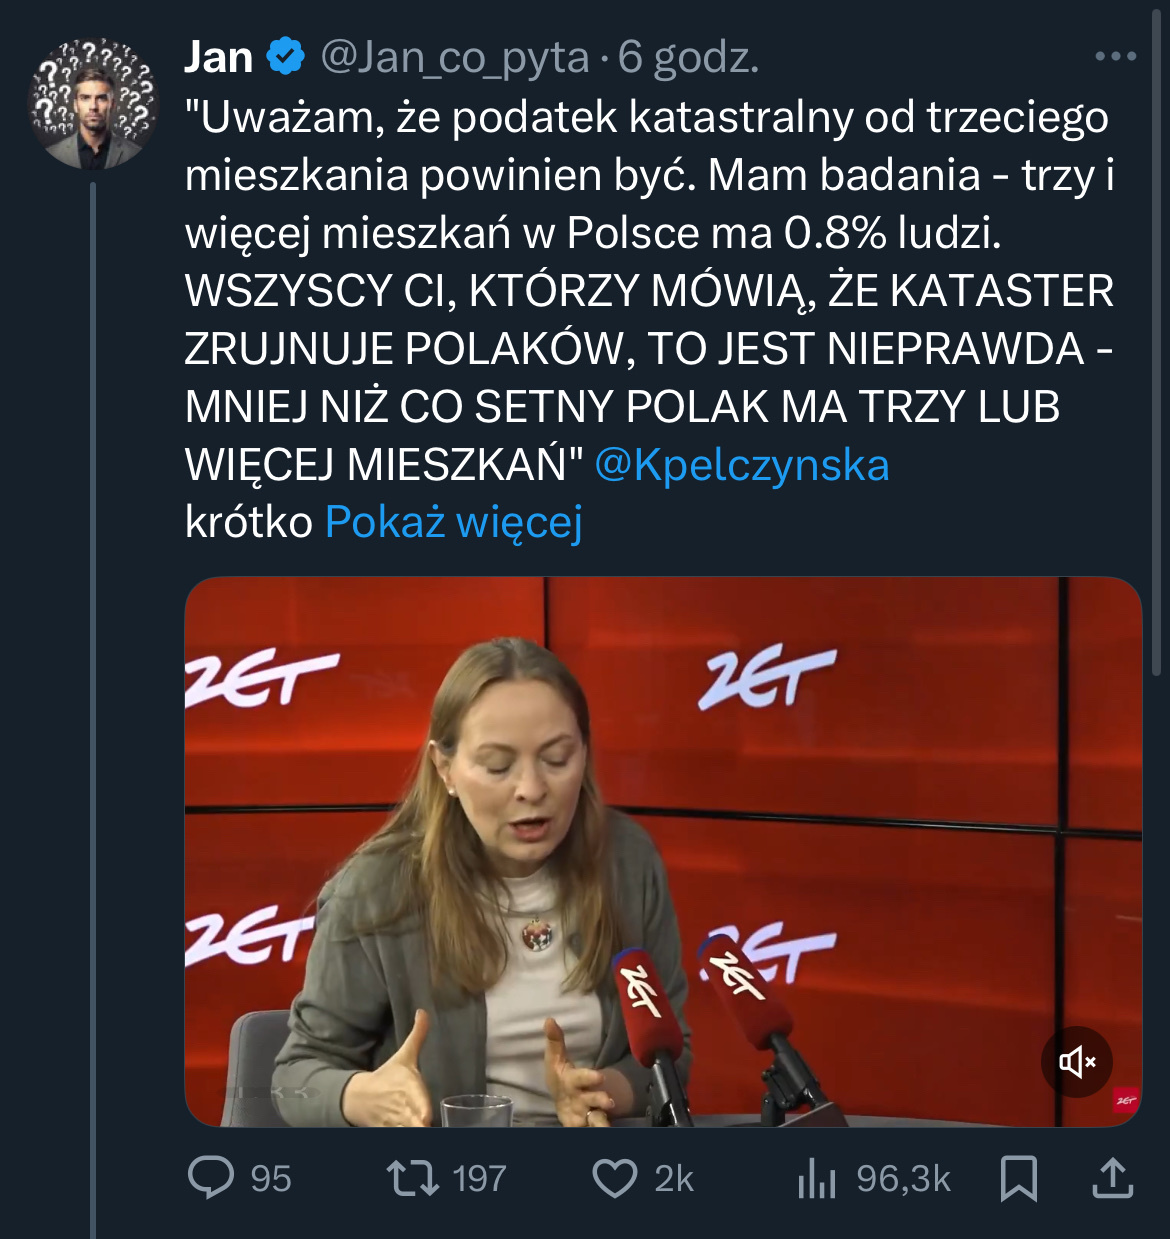Image resolution: width=1170 pixels, height=1239 pixels.
Task: Repost using the retweet arrows icon
Action: [x=413, y=1178]
